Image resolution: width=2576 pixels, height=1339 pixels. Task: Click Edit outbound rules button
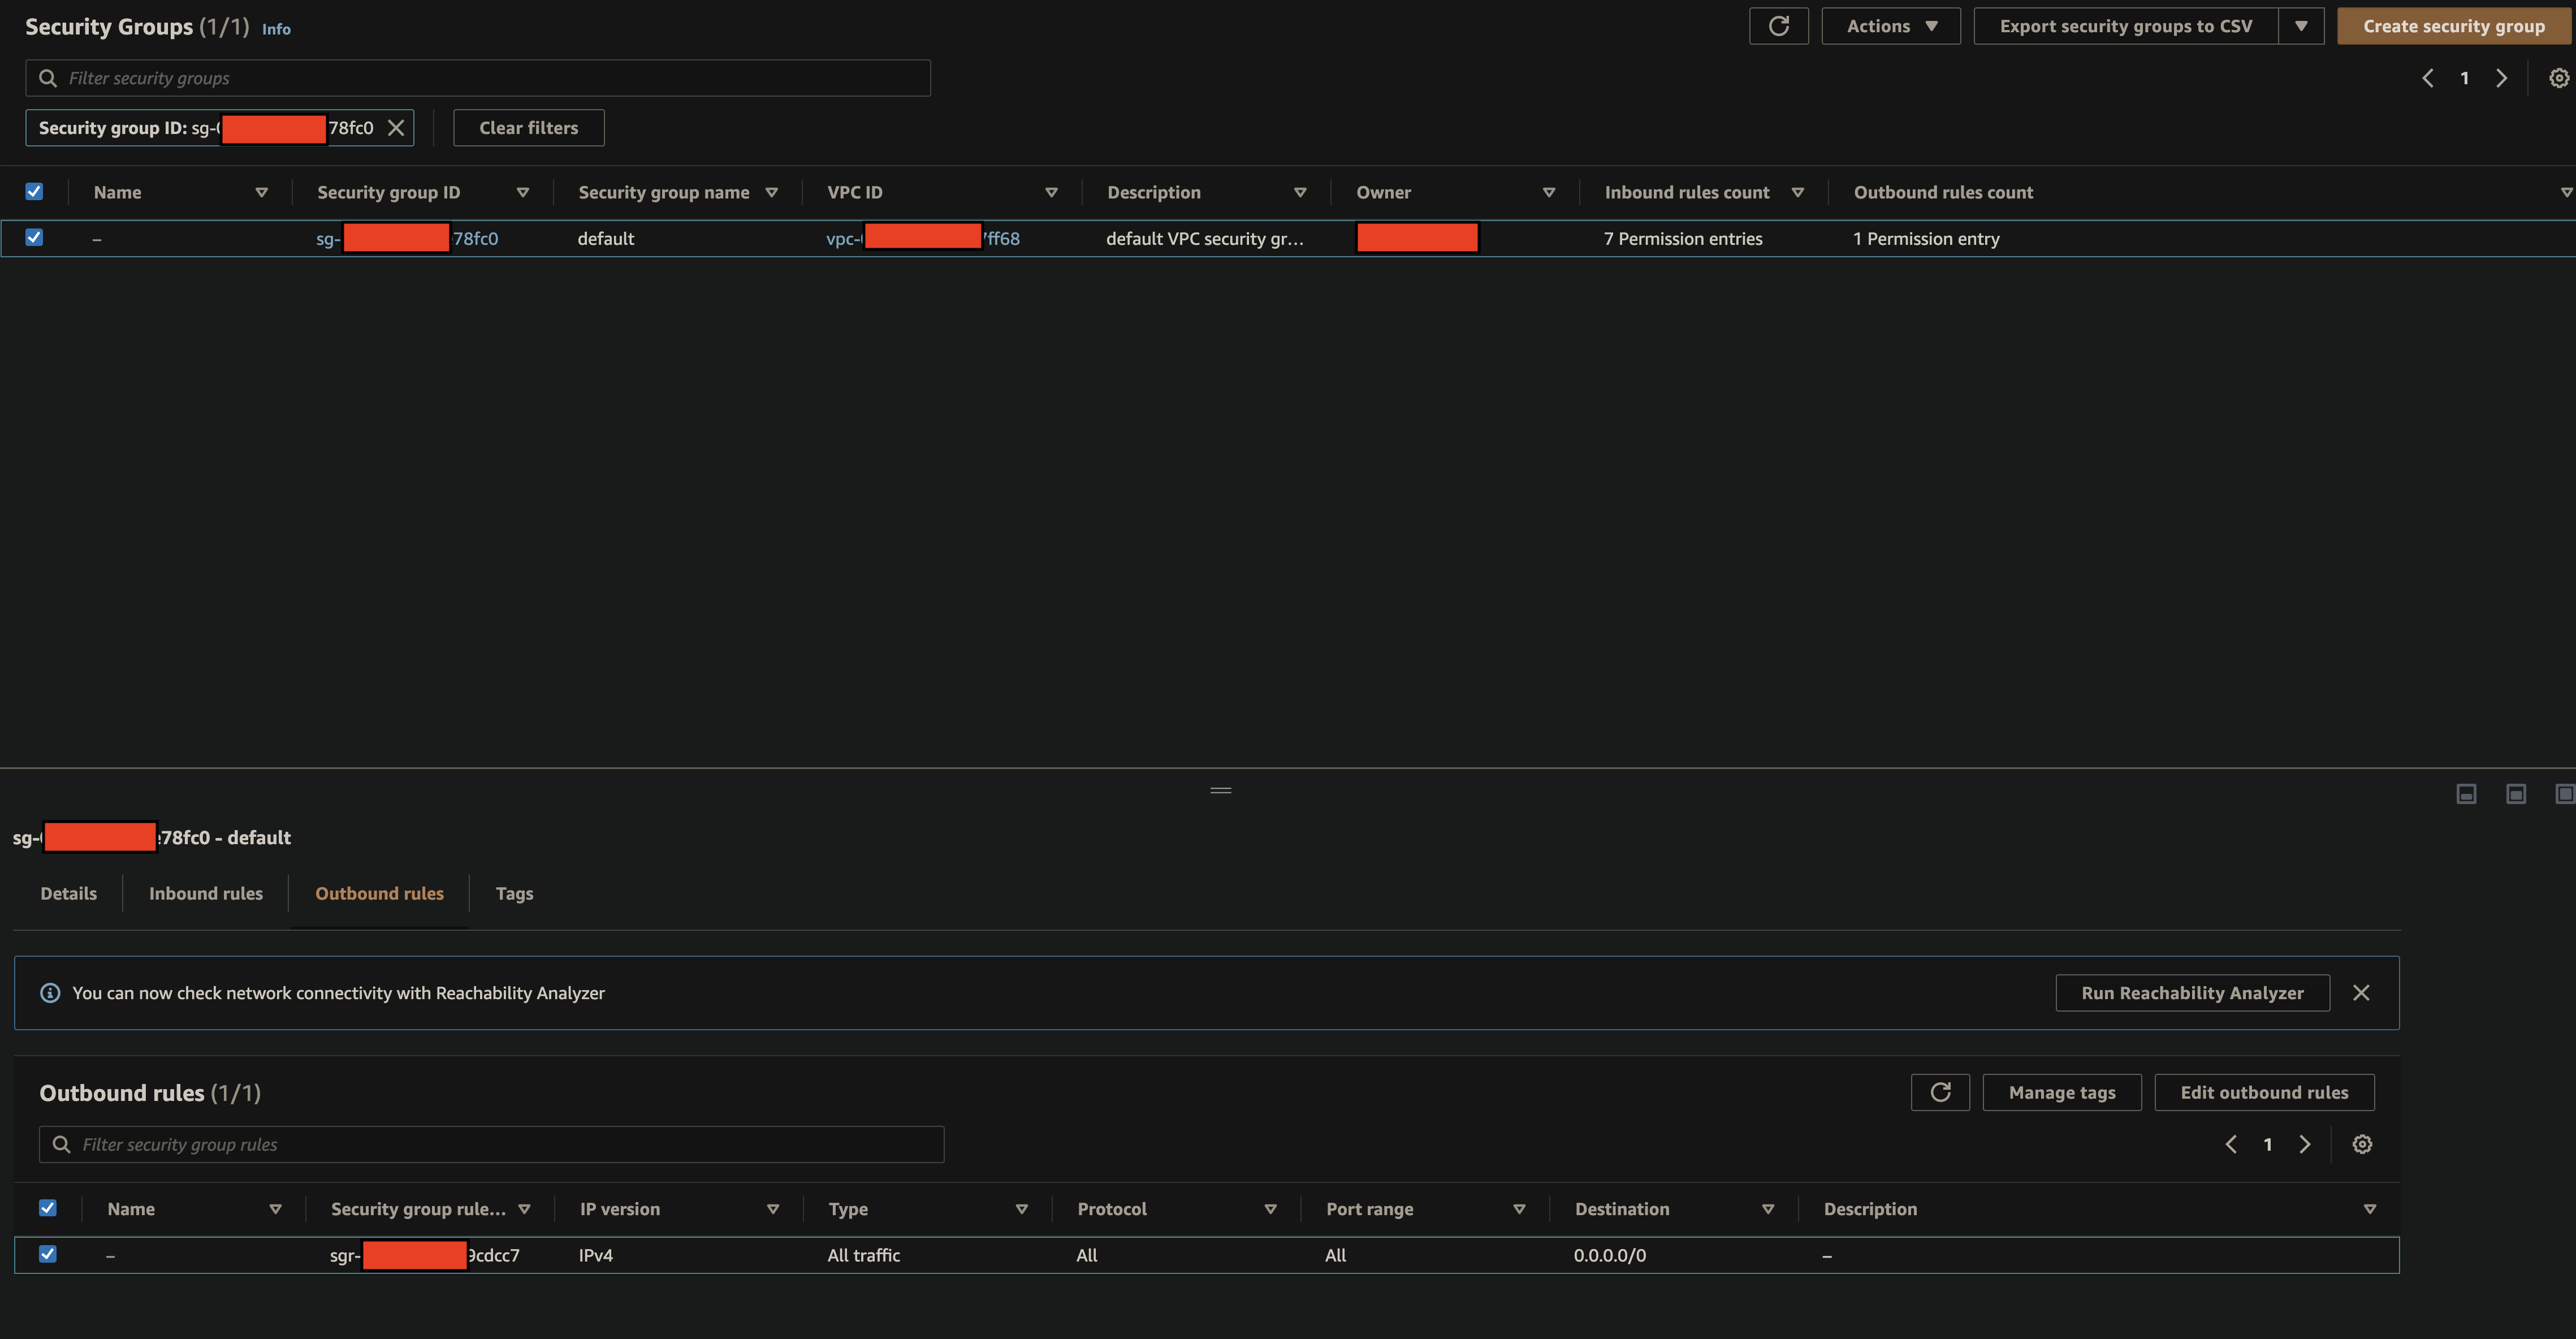point(2264,1092)
